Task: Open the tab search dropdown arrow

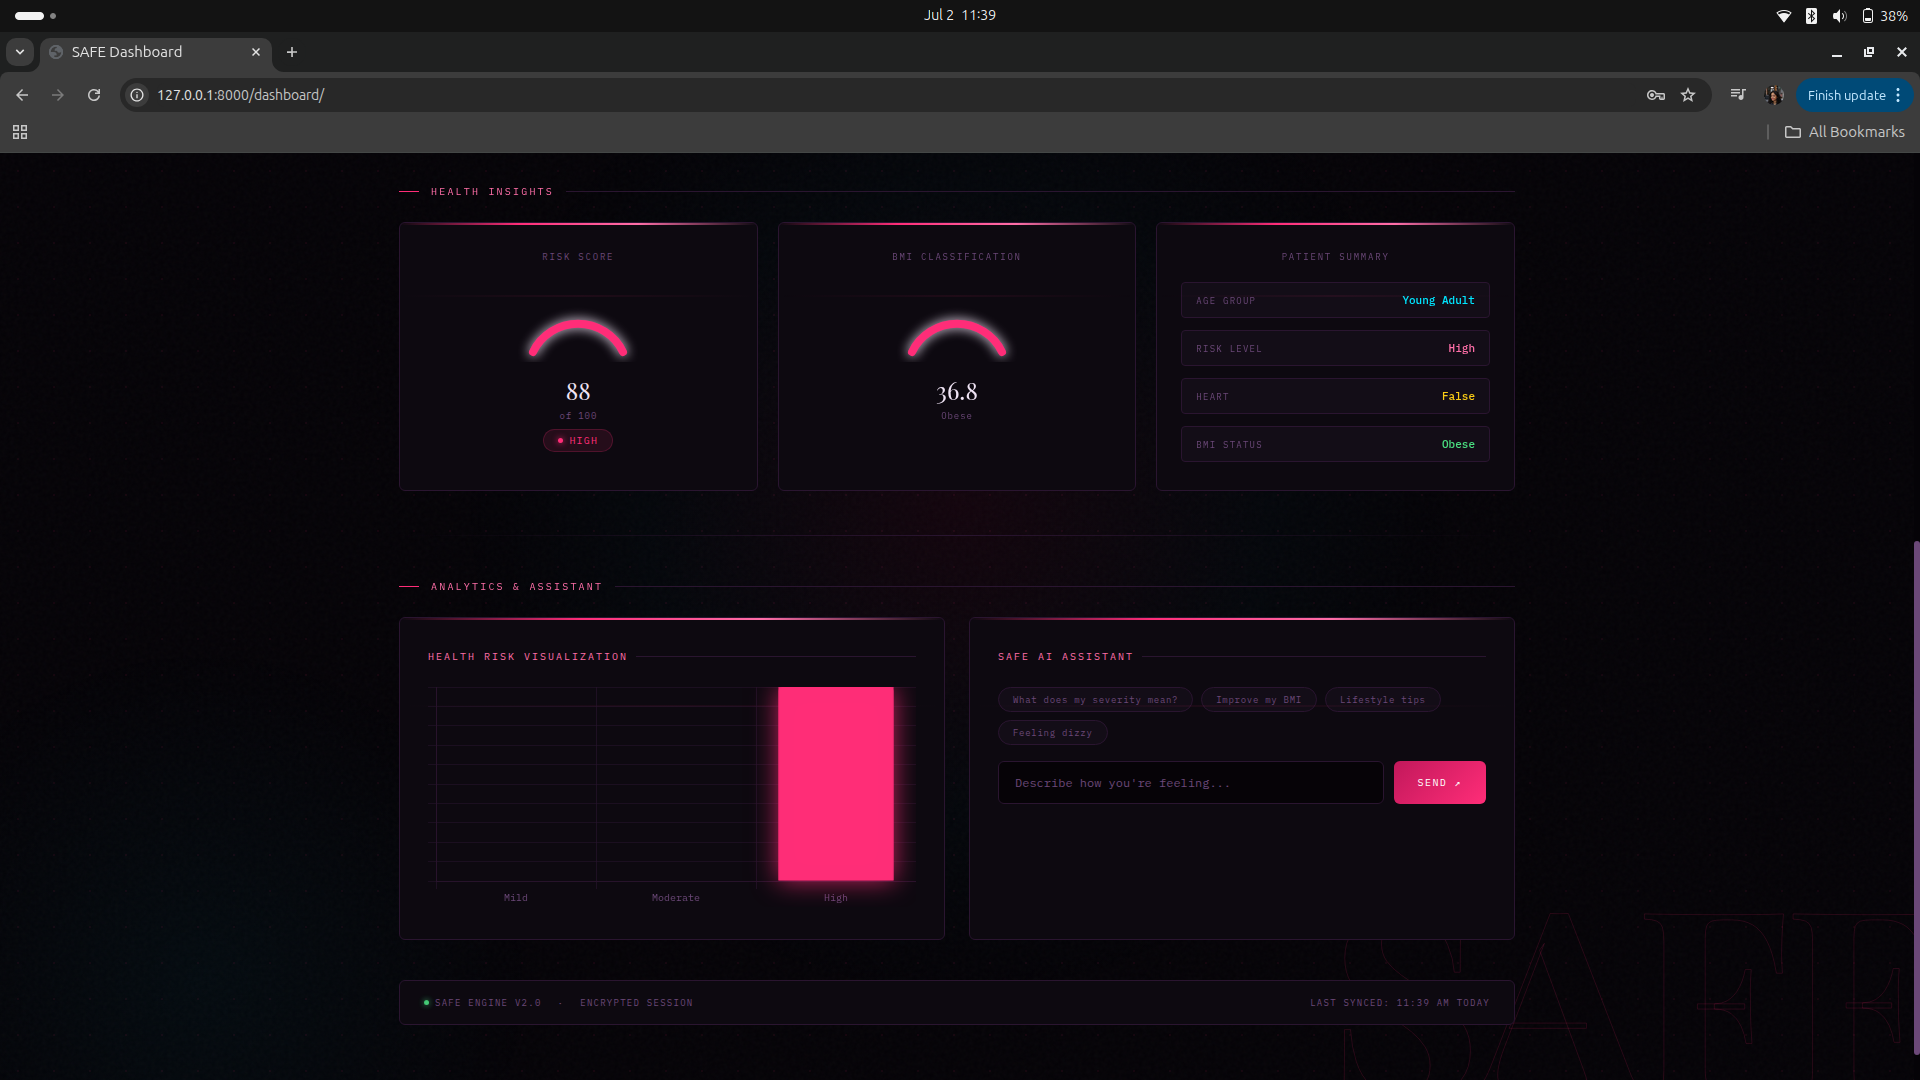Action: 20,52
